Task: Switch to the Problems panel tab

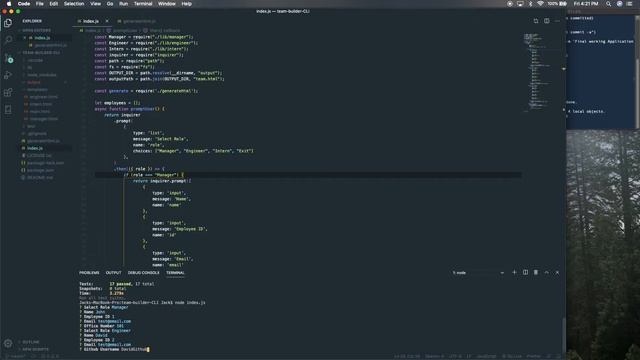Action: pos(89,272)
